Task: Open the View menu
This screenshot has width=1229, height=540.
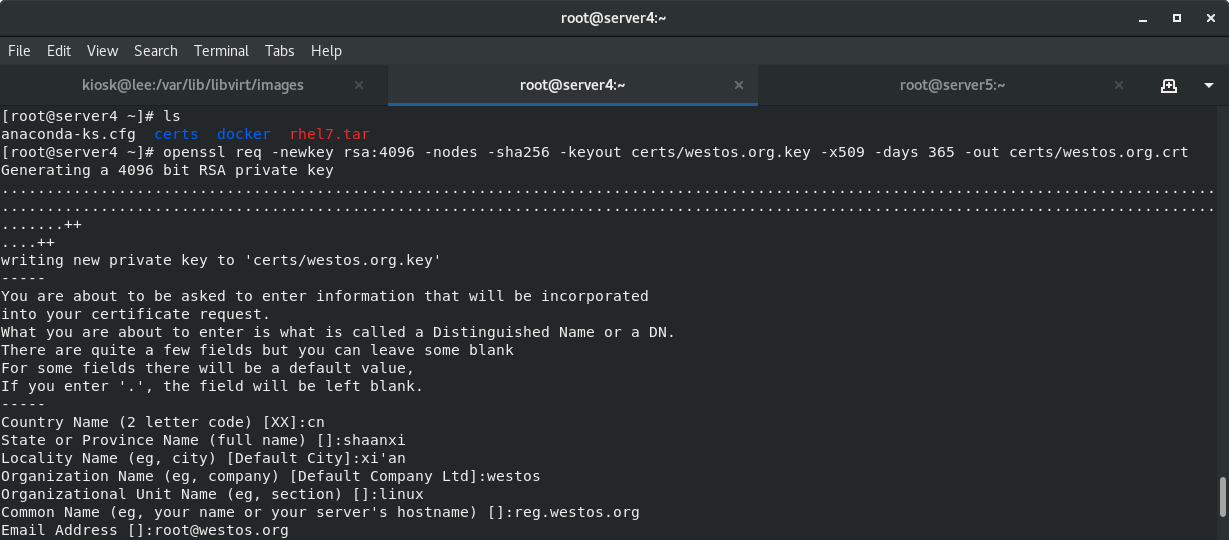Action: pos(102,51)
